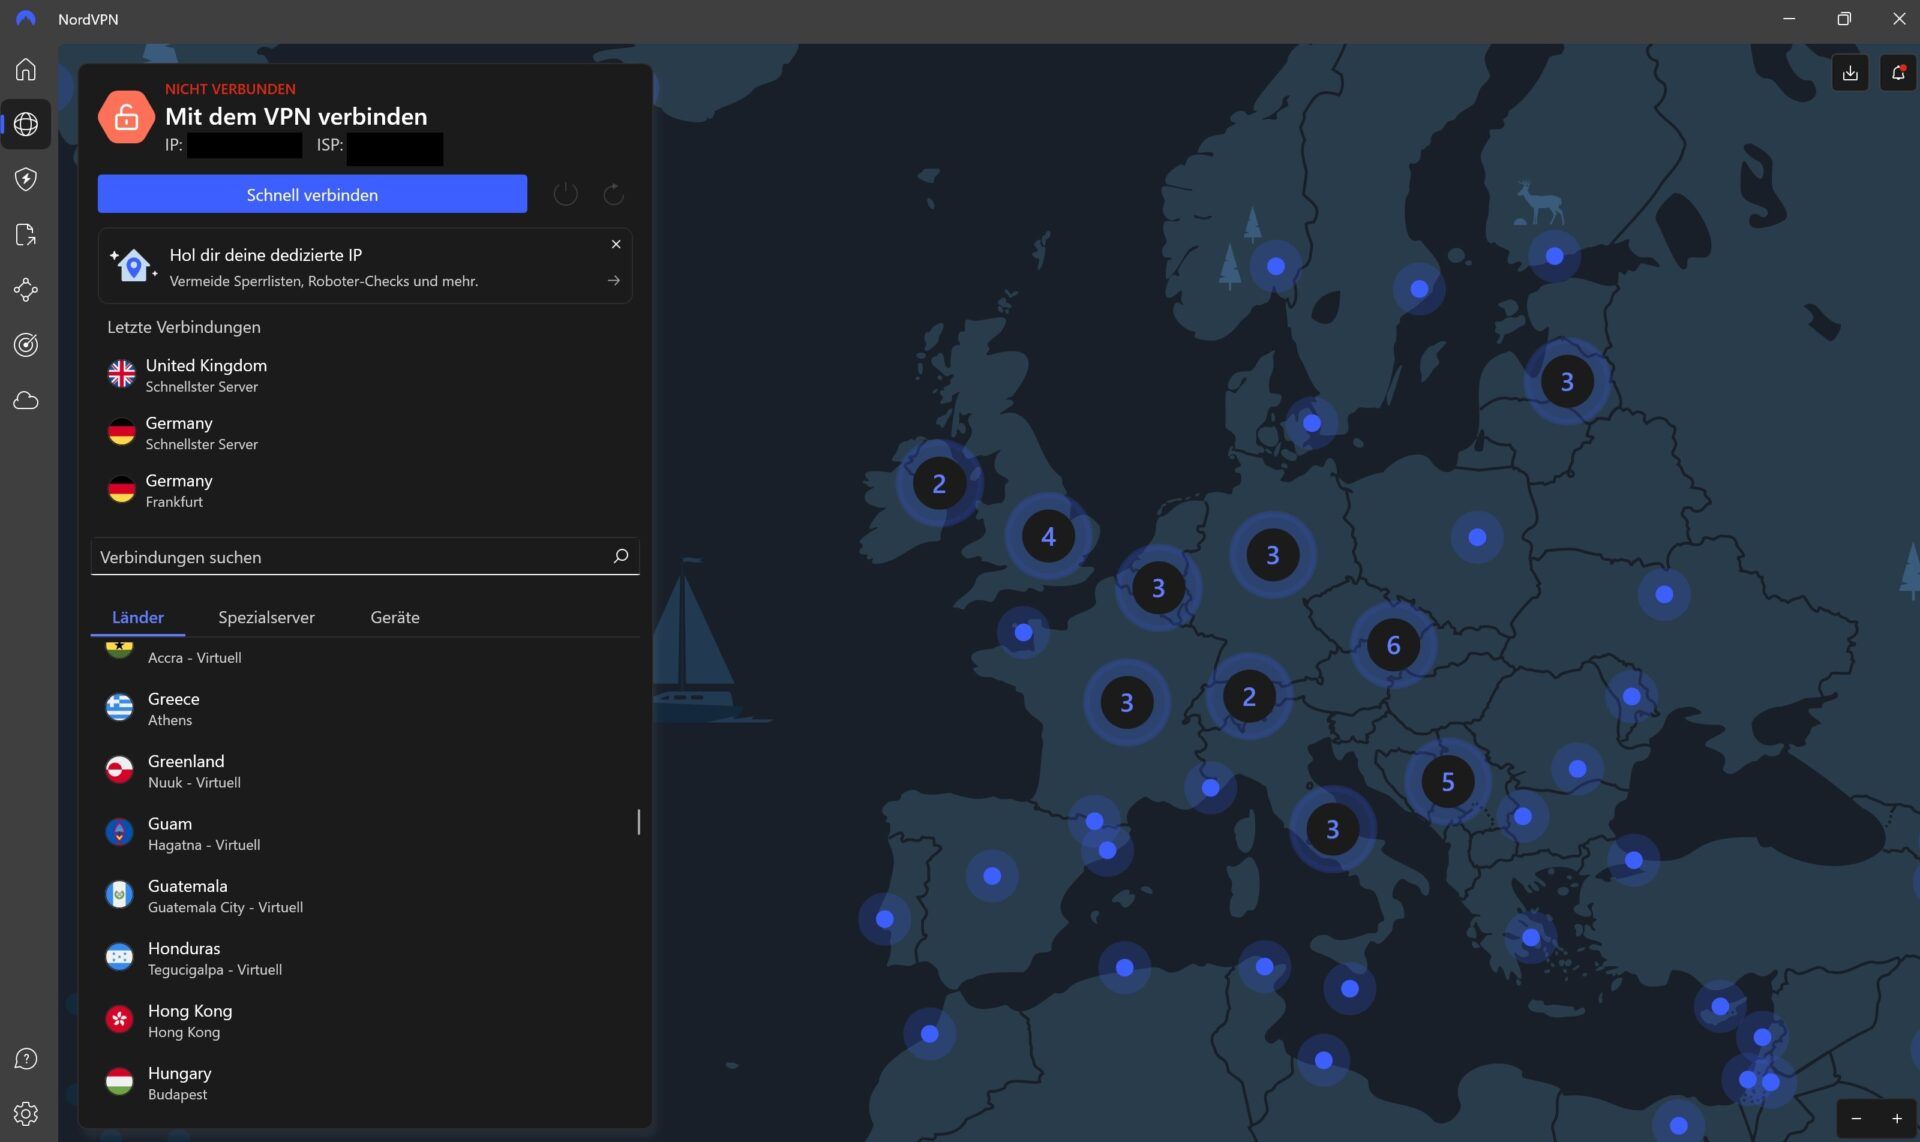Connect to recent Germany Frankfurt entry
Screen dimensions: 1920x1142
click(365, 490)
